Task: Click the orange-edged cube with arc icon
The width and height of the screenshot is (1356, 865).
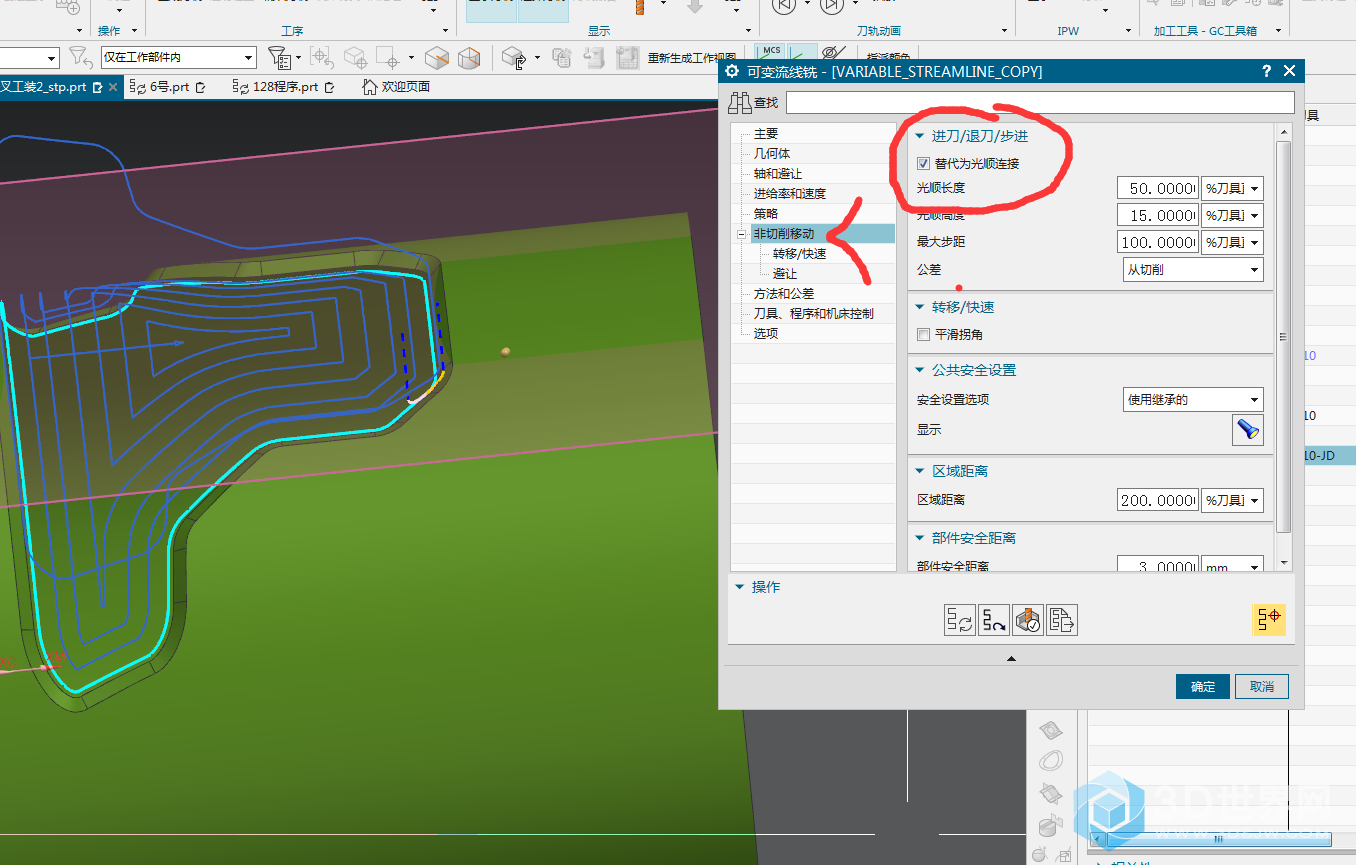Action: [468, 58]
